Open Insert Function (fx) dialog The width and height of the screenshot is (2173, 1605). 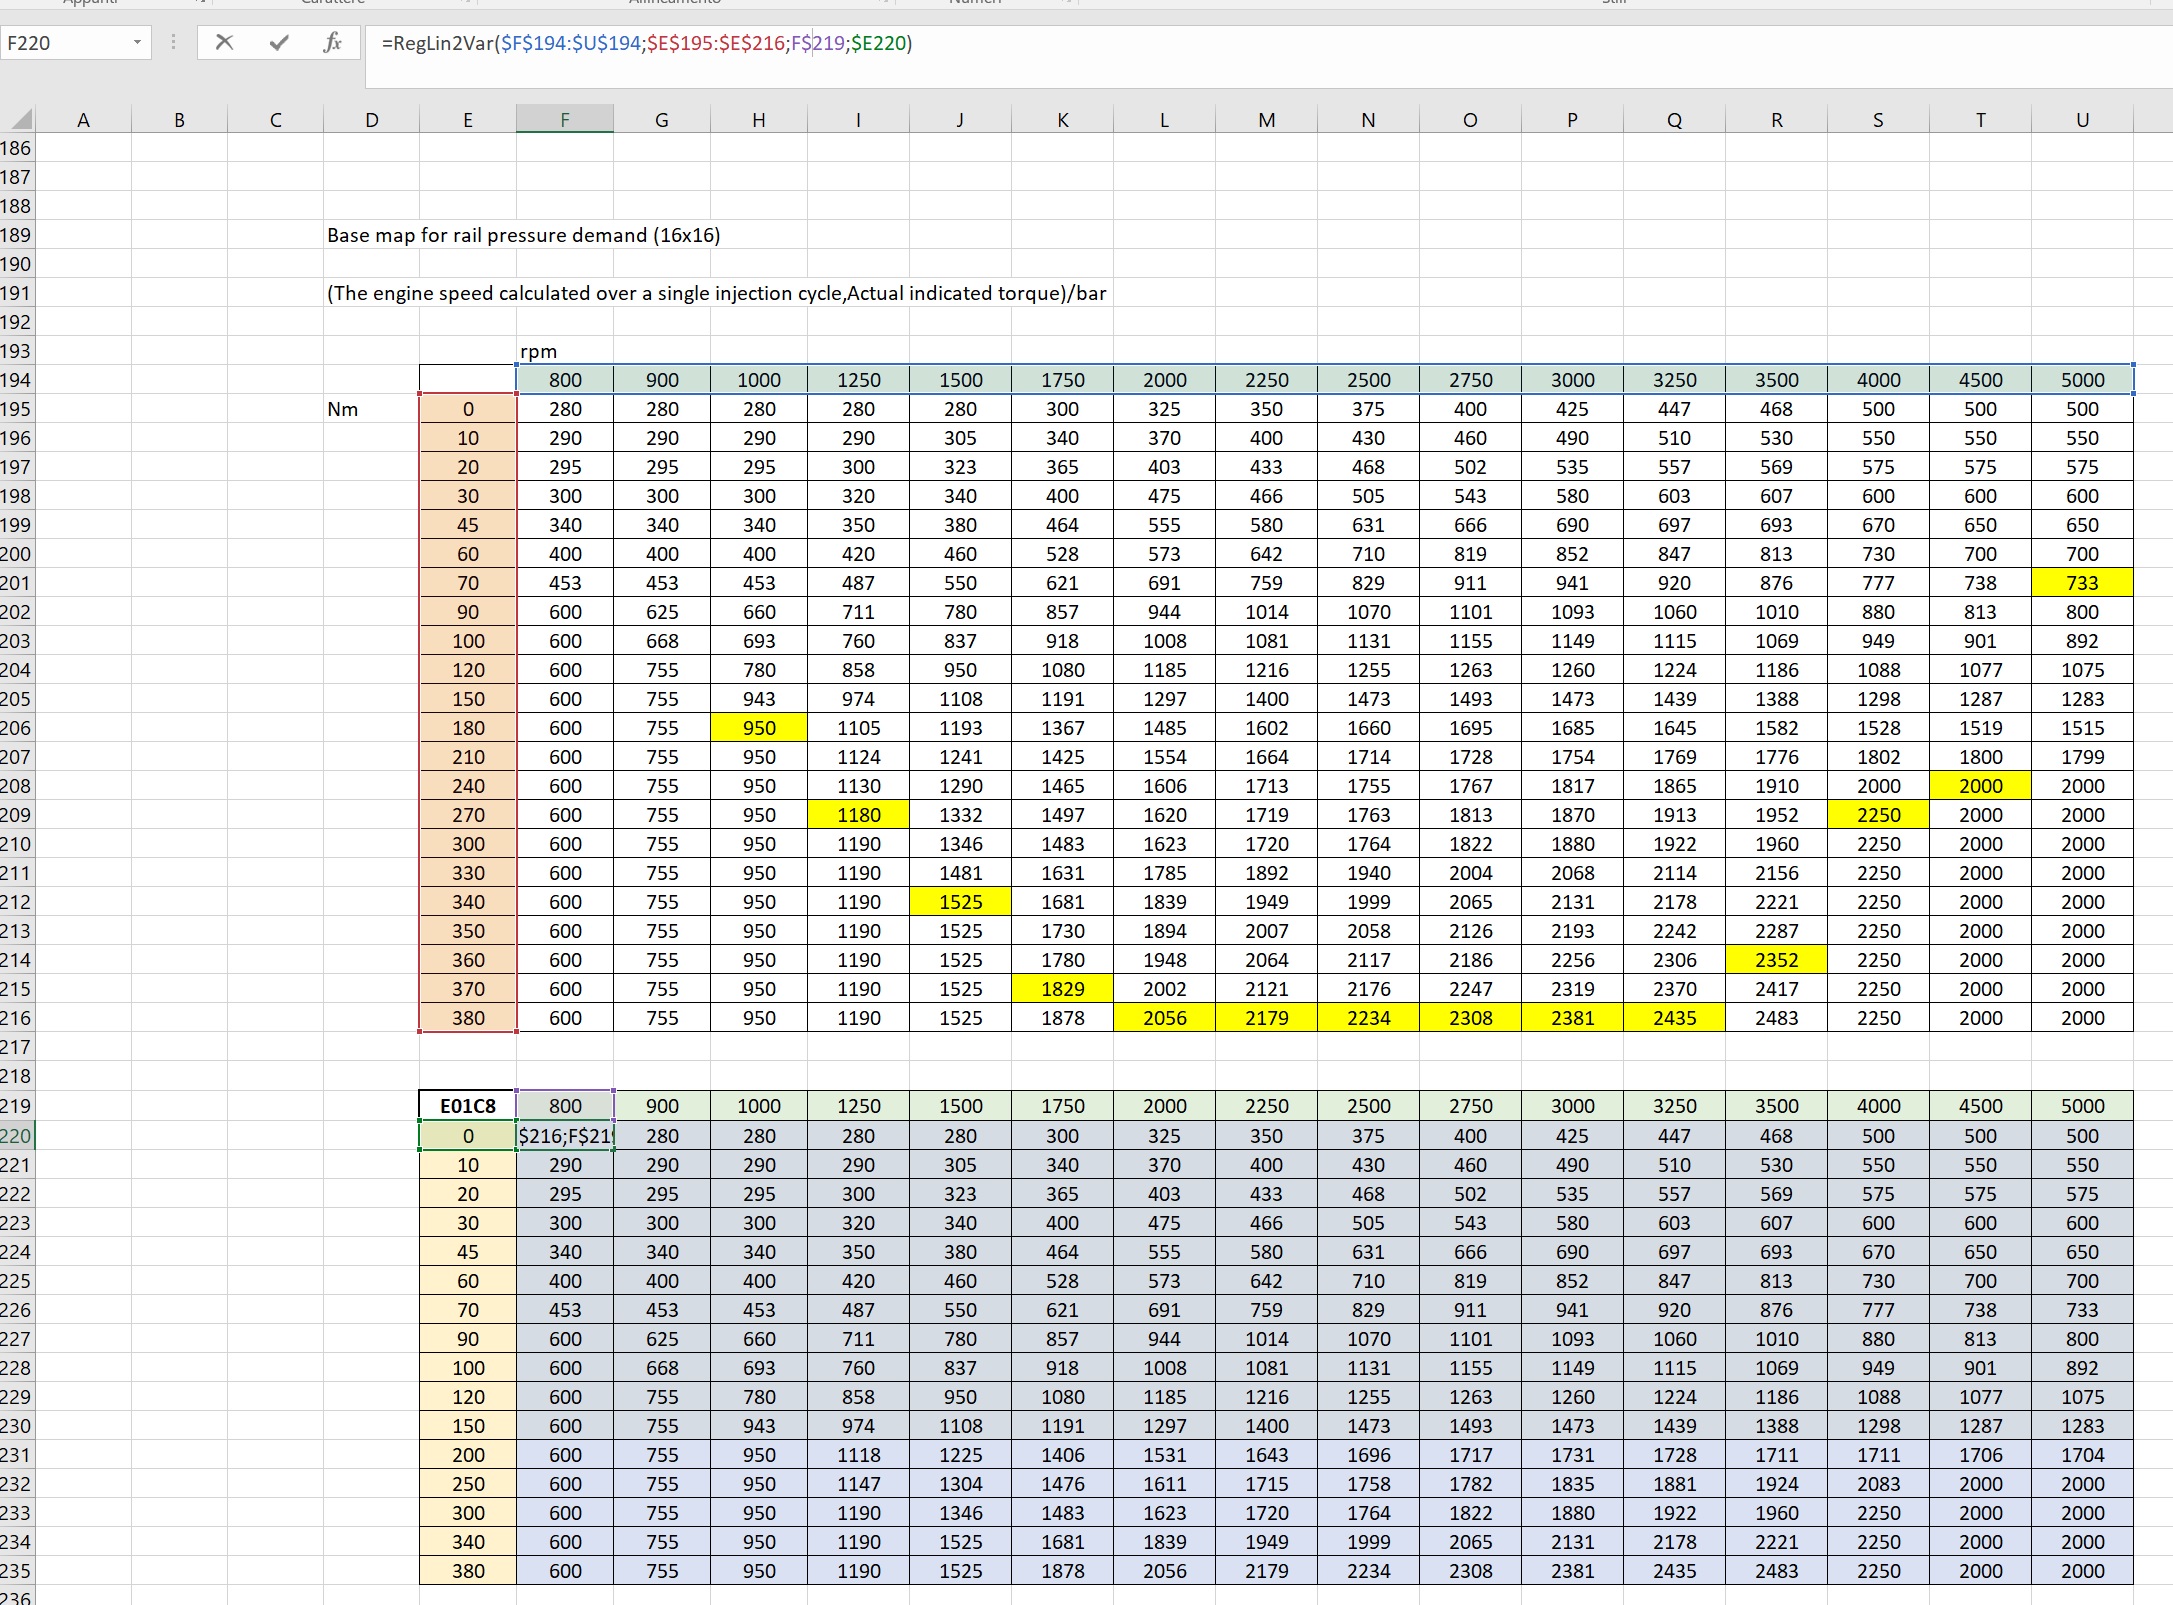click(x=332, y=42)
